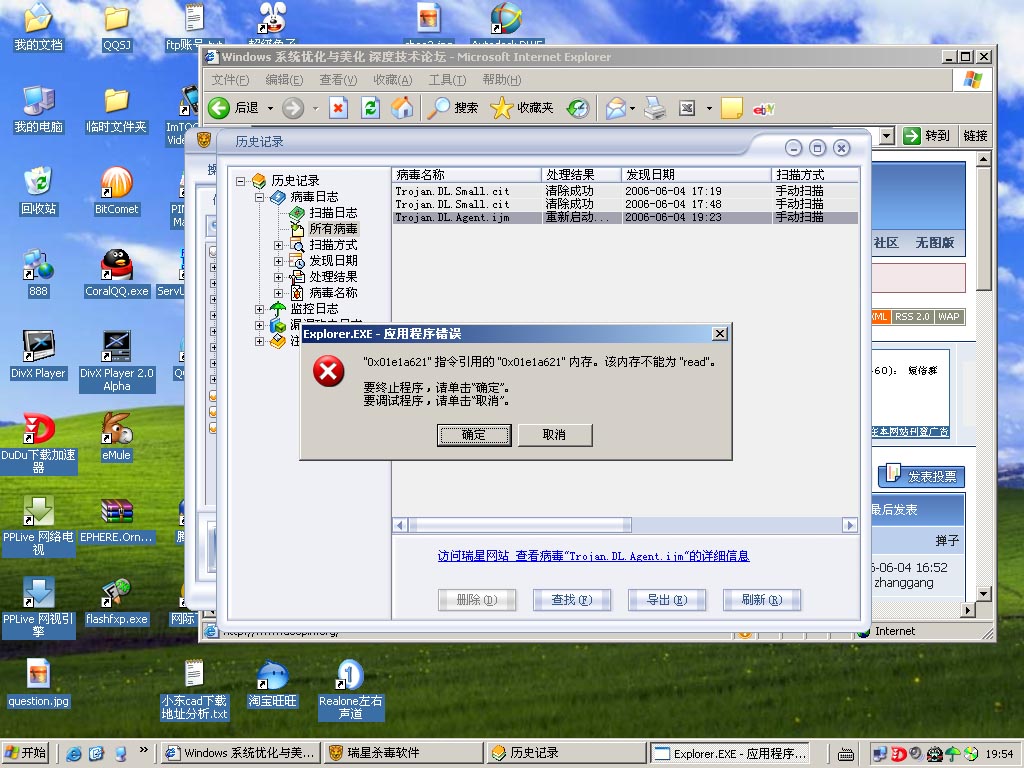Click the IE Stop icon
Screen dimensions: 1024x768
[x=338, y=108]
